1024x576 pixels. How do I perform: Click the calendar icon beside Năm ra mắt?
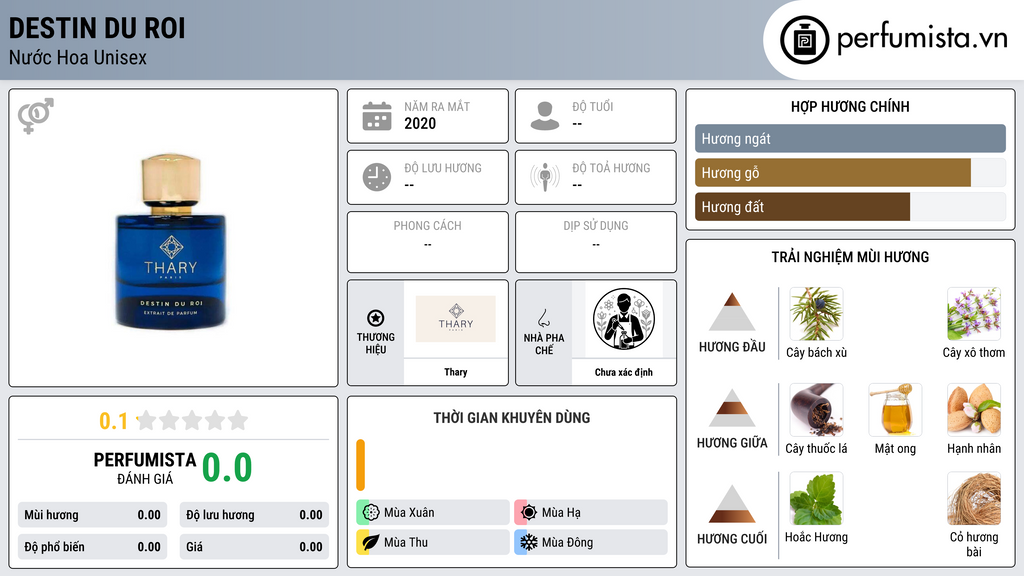pos(377,116)
